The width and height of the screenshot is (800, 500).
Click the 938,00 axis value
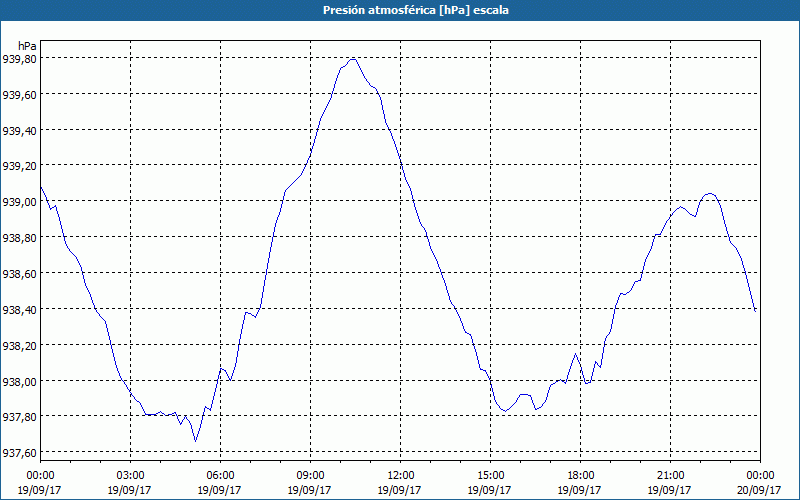(19, 381)
